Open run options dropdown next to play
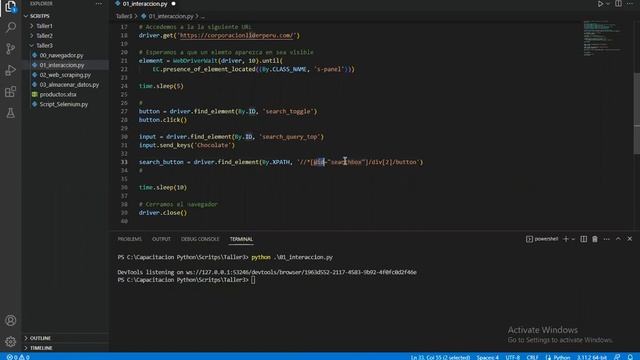The height and width of the screenshot is (360, 640). [608, 4]
